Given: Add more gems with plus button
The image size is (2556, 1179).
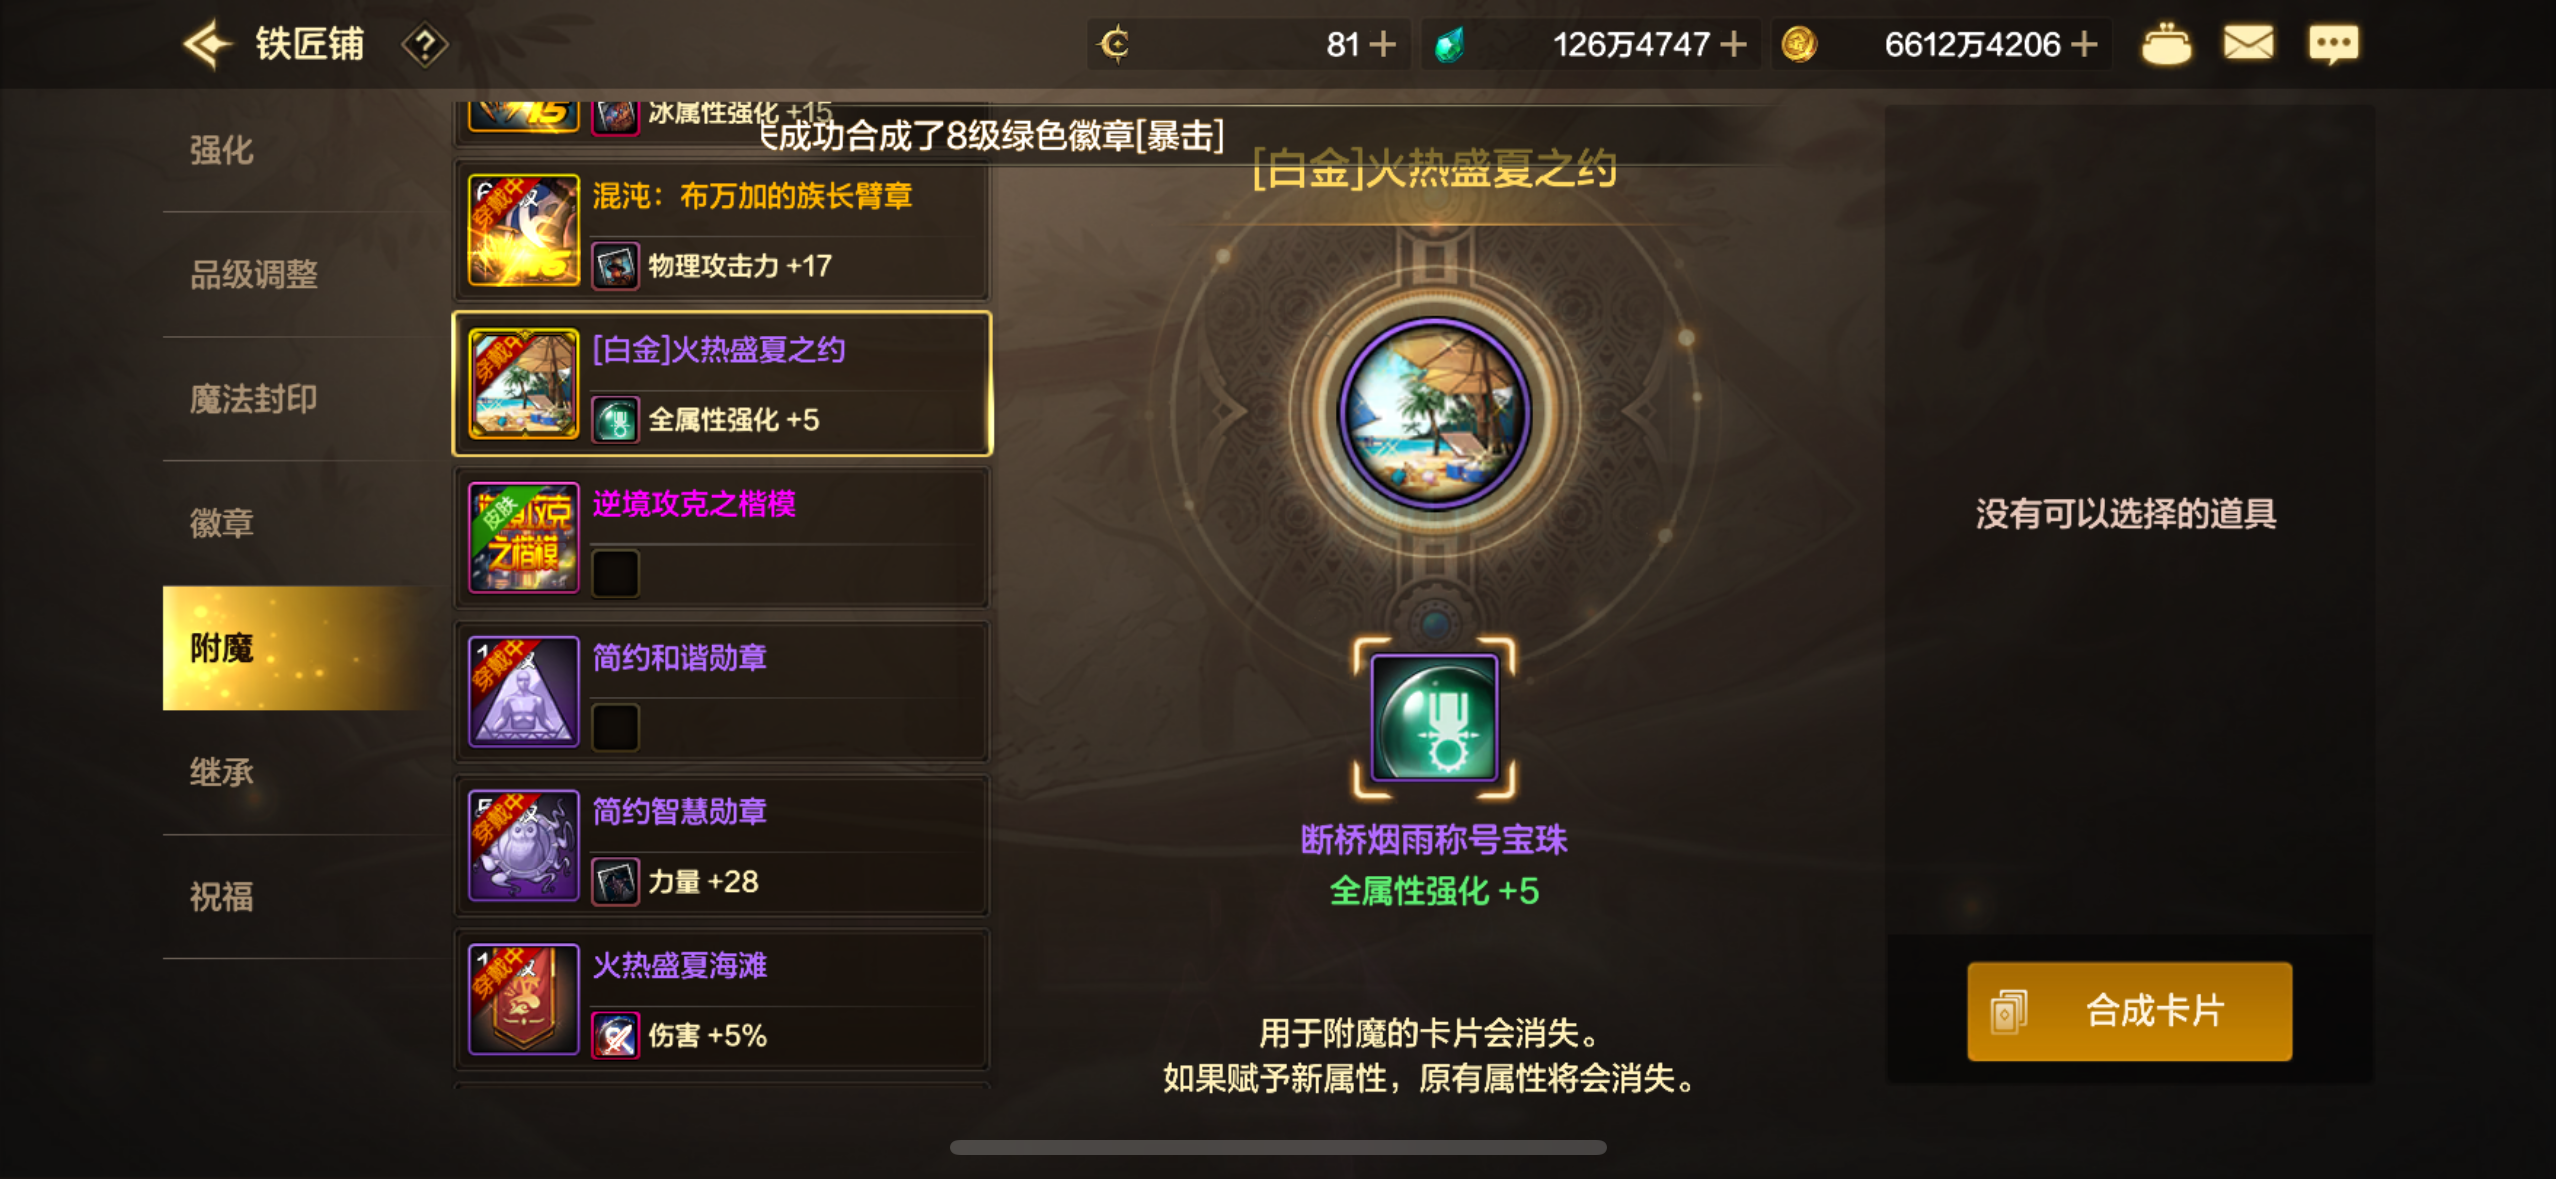Looking at the screenshot, I should (x=1733, y=44).
